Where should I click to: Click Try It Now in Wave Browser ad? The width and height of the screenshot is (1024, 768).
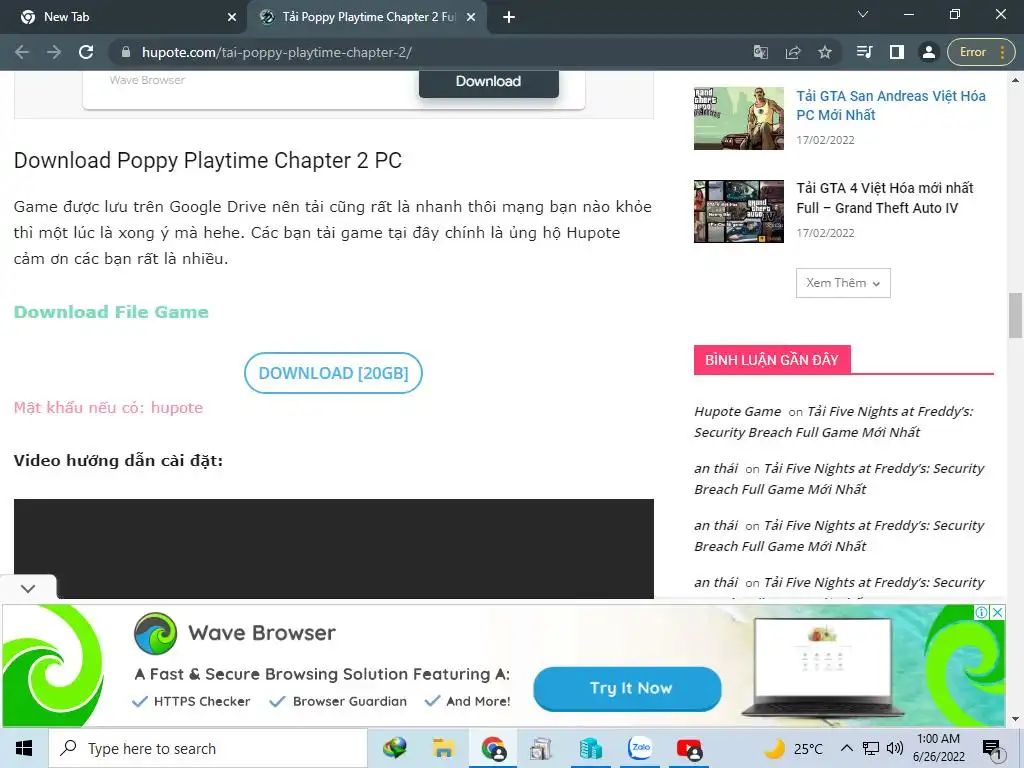point(628,688)
